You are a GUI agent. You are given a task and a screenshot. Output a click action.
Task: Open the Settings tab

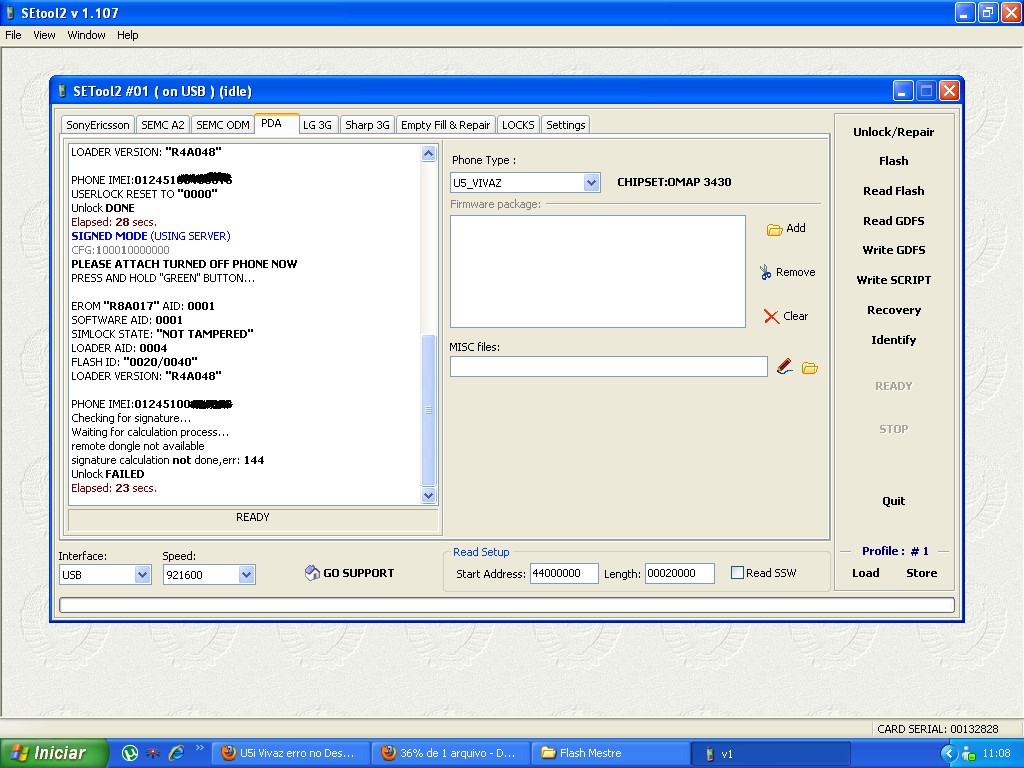coord(566,125)
